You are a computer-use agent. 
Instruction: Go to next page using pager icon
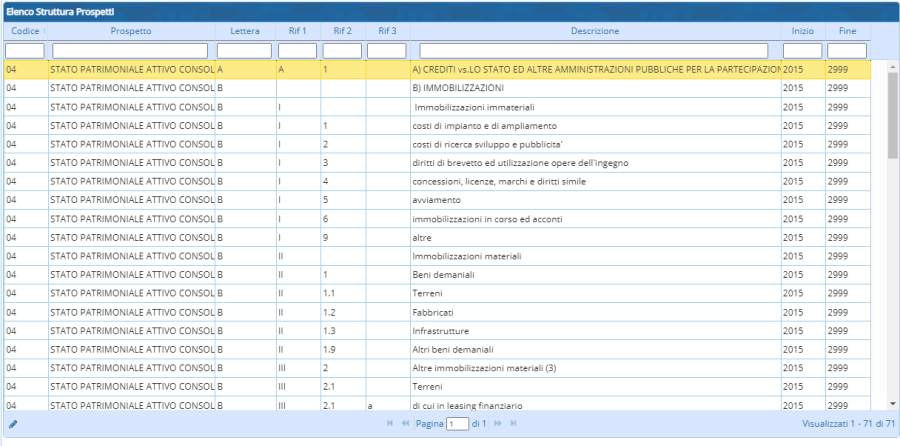[x=498, y=424]
